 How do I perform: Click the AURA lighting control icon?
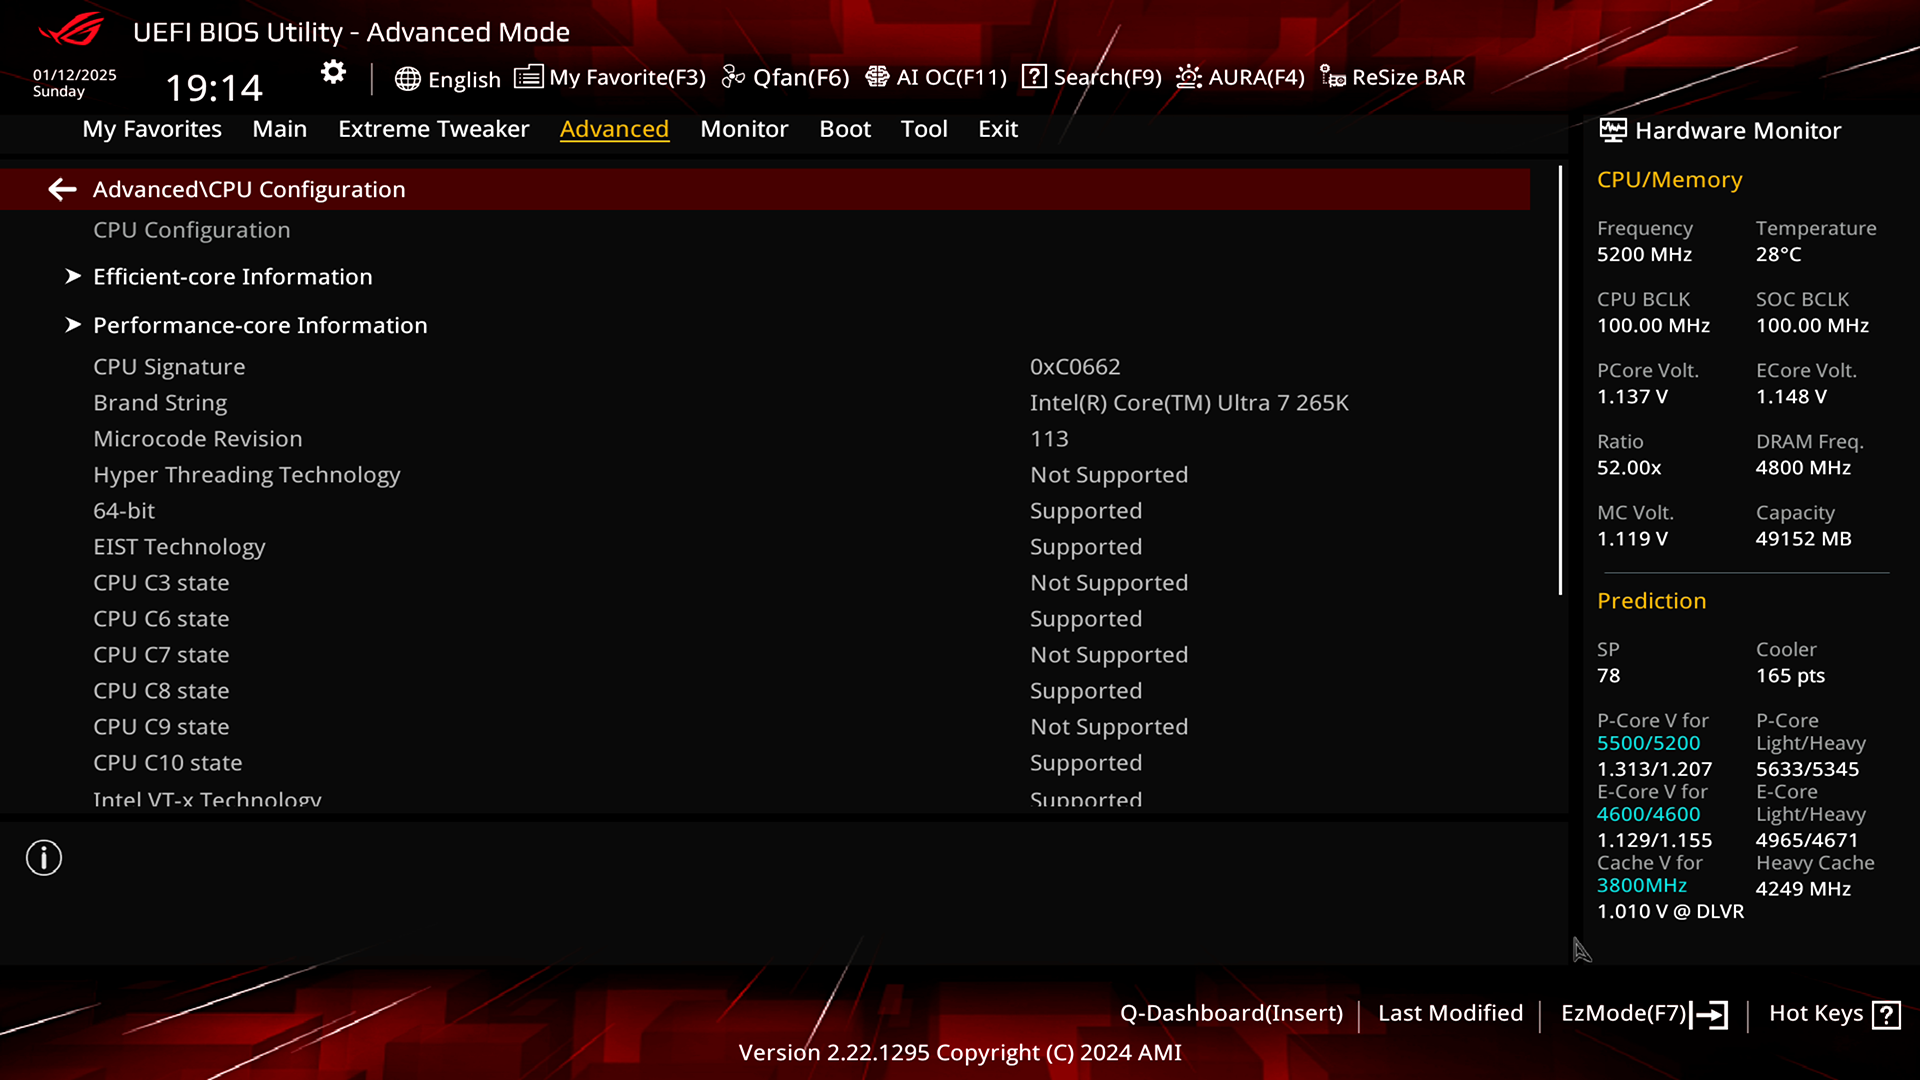[1188, 76]
